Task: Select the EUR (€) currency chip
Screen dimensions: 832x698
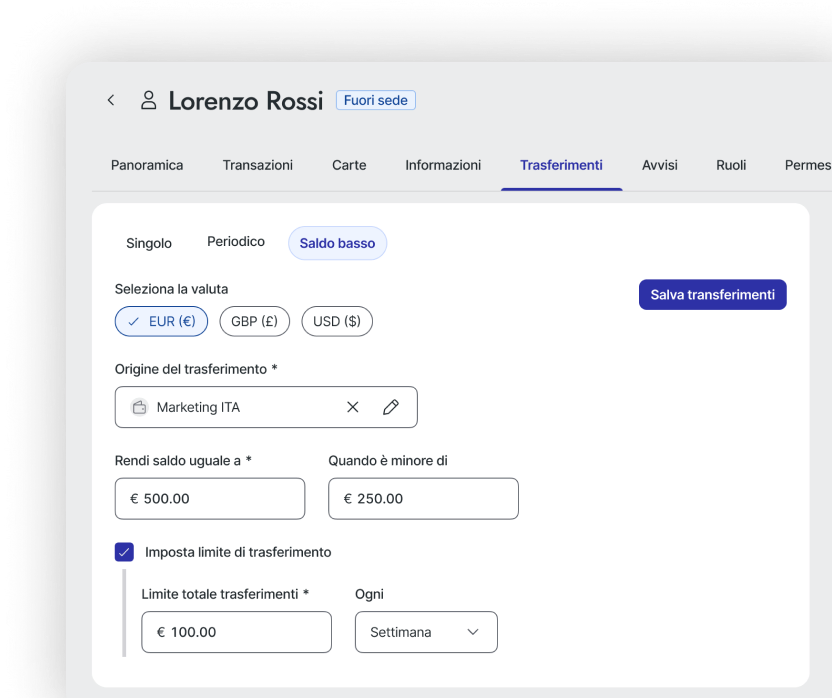Action: coord(162,321)
